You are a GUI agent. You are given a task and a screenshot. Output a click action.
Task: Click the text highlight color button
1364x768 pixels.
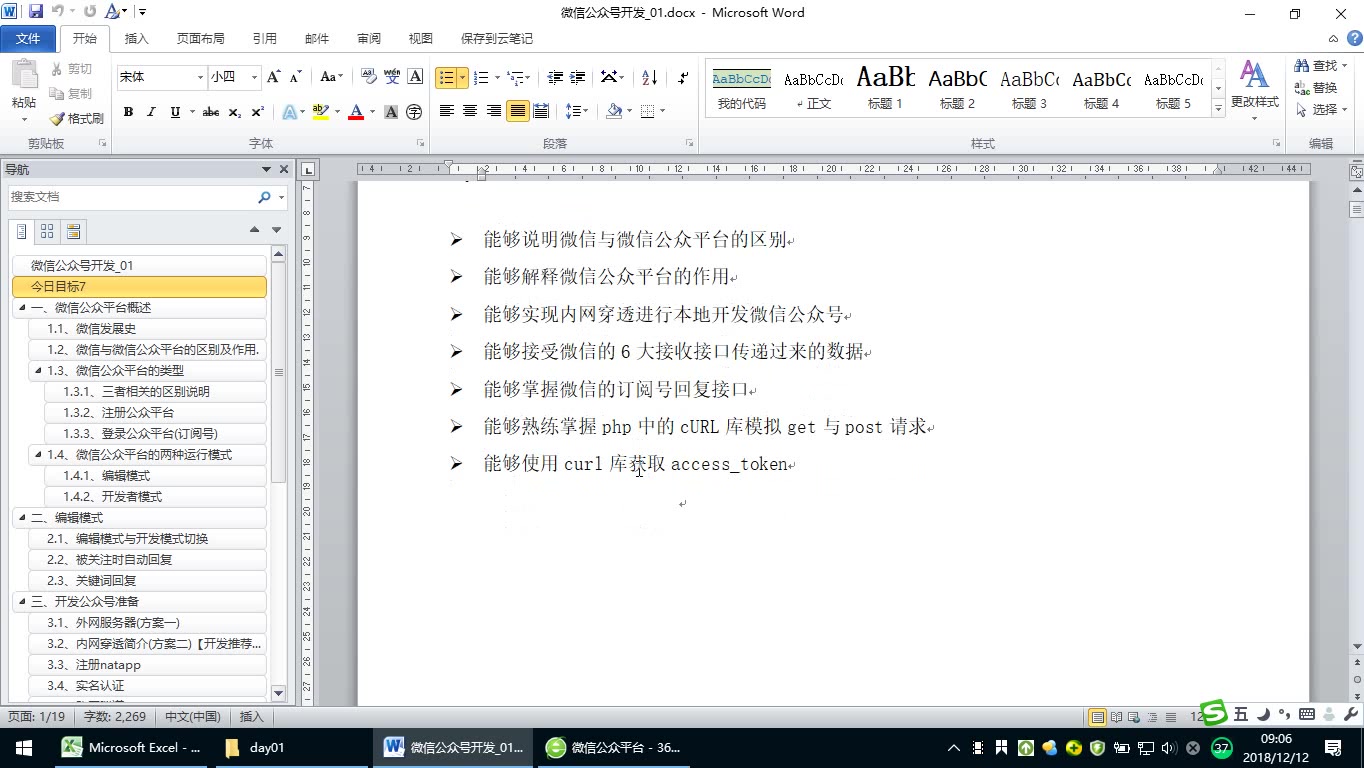(320, 112)
